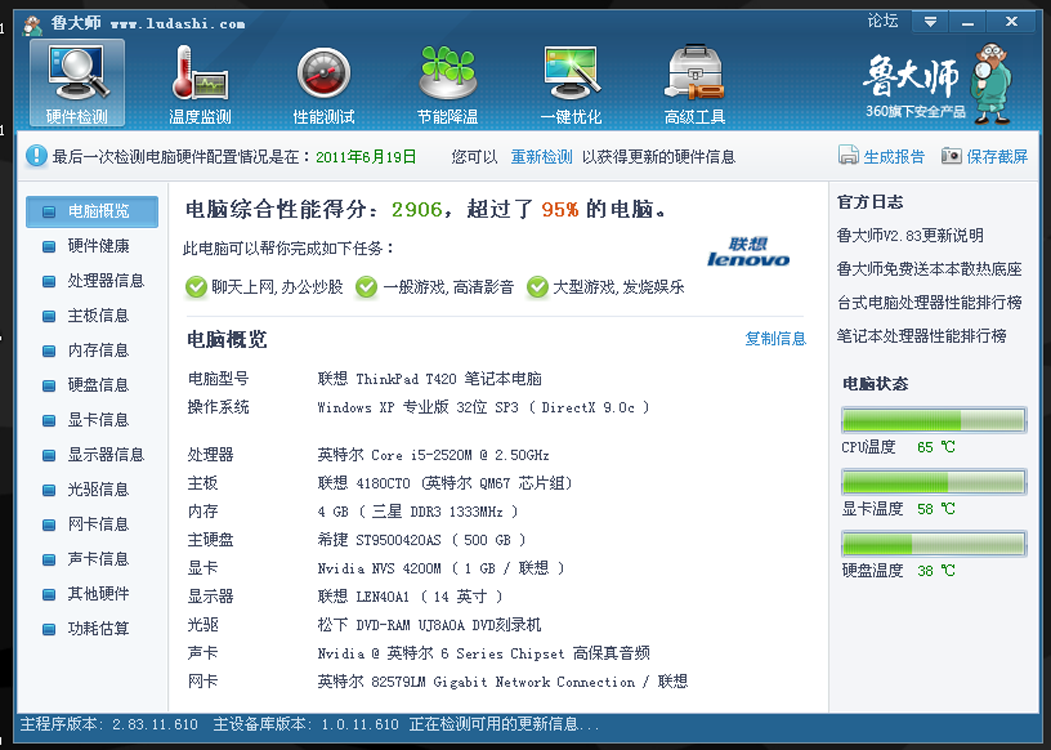Click the score value 2906
Image resolution: width=1051 pixels, height=750 pixels.
tap(417, 210)
